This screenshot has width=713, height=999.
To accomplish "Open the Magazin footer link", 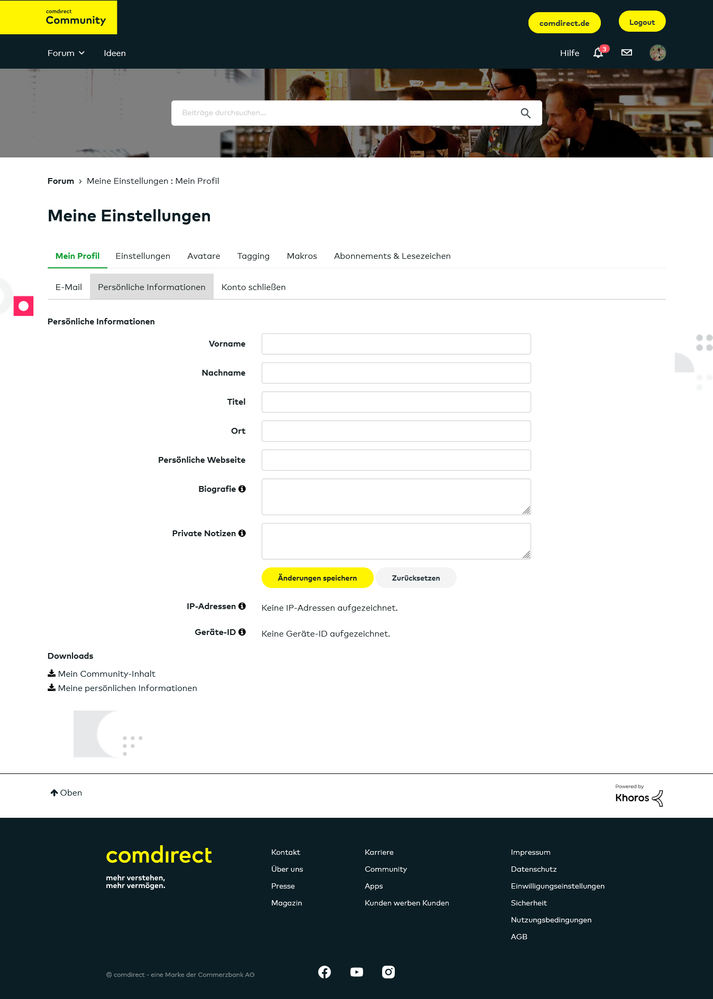I will (x=286, y=903).
